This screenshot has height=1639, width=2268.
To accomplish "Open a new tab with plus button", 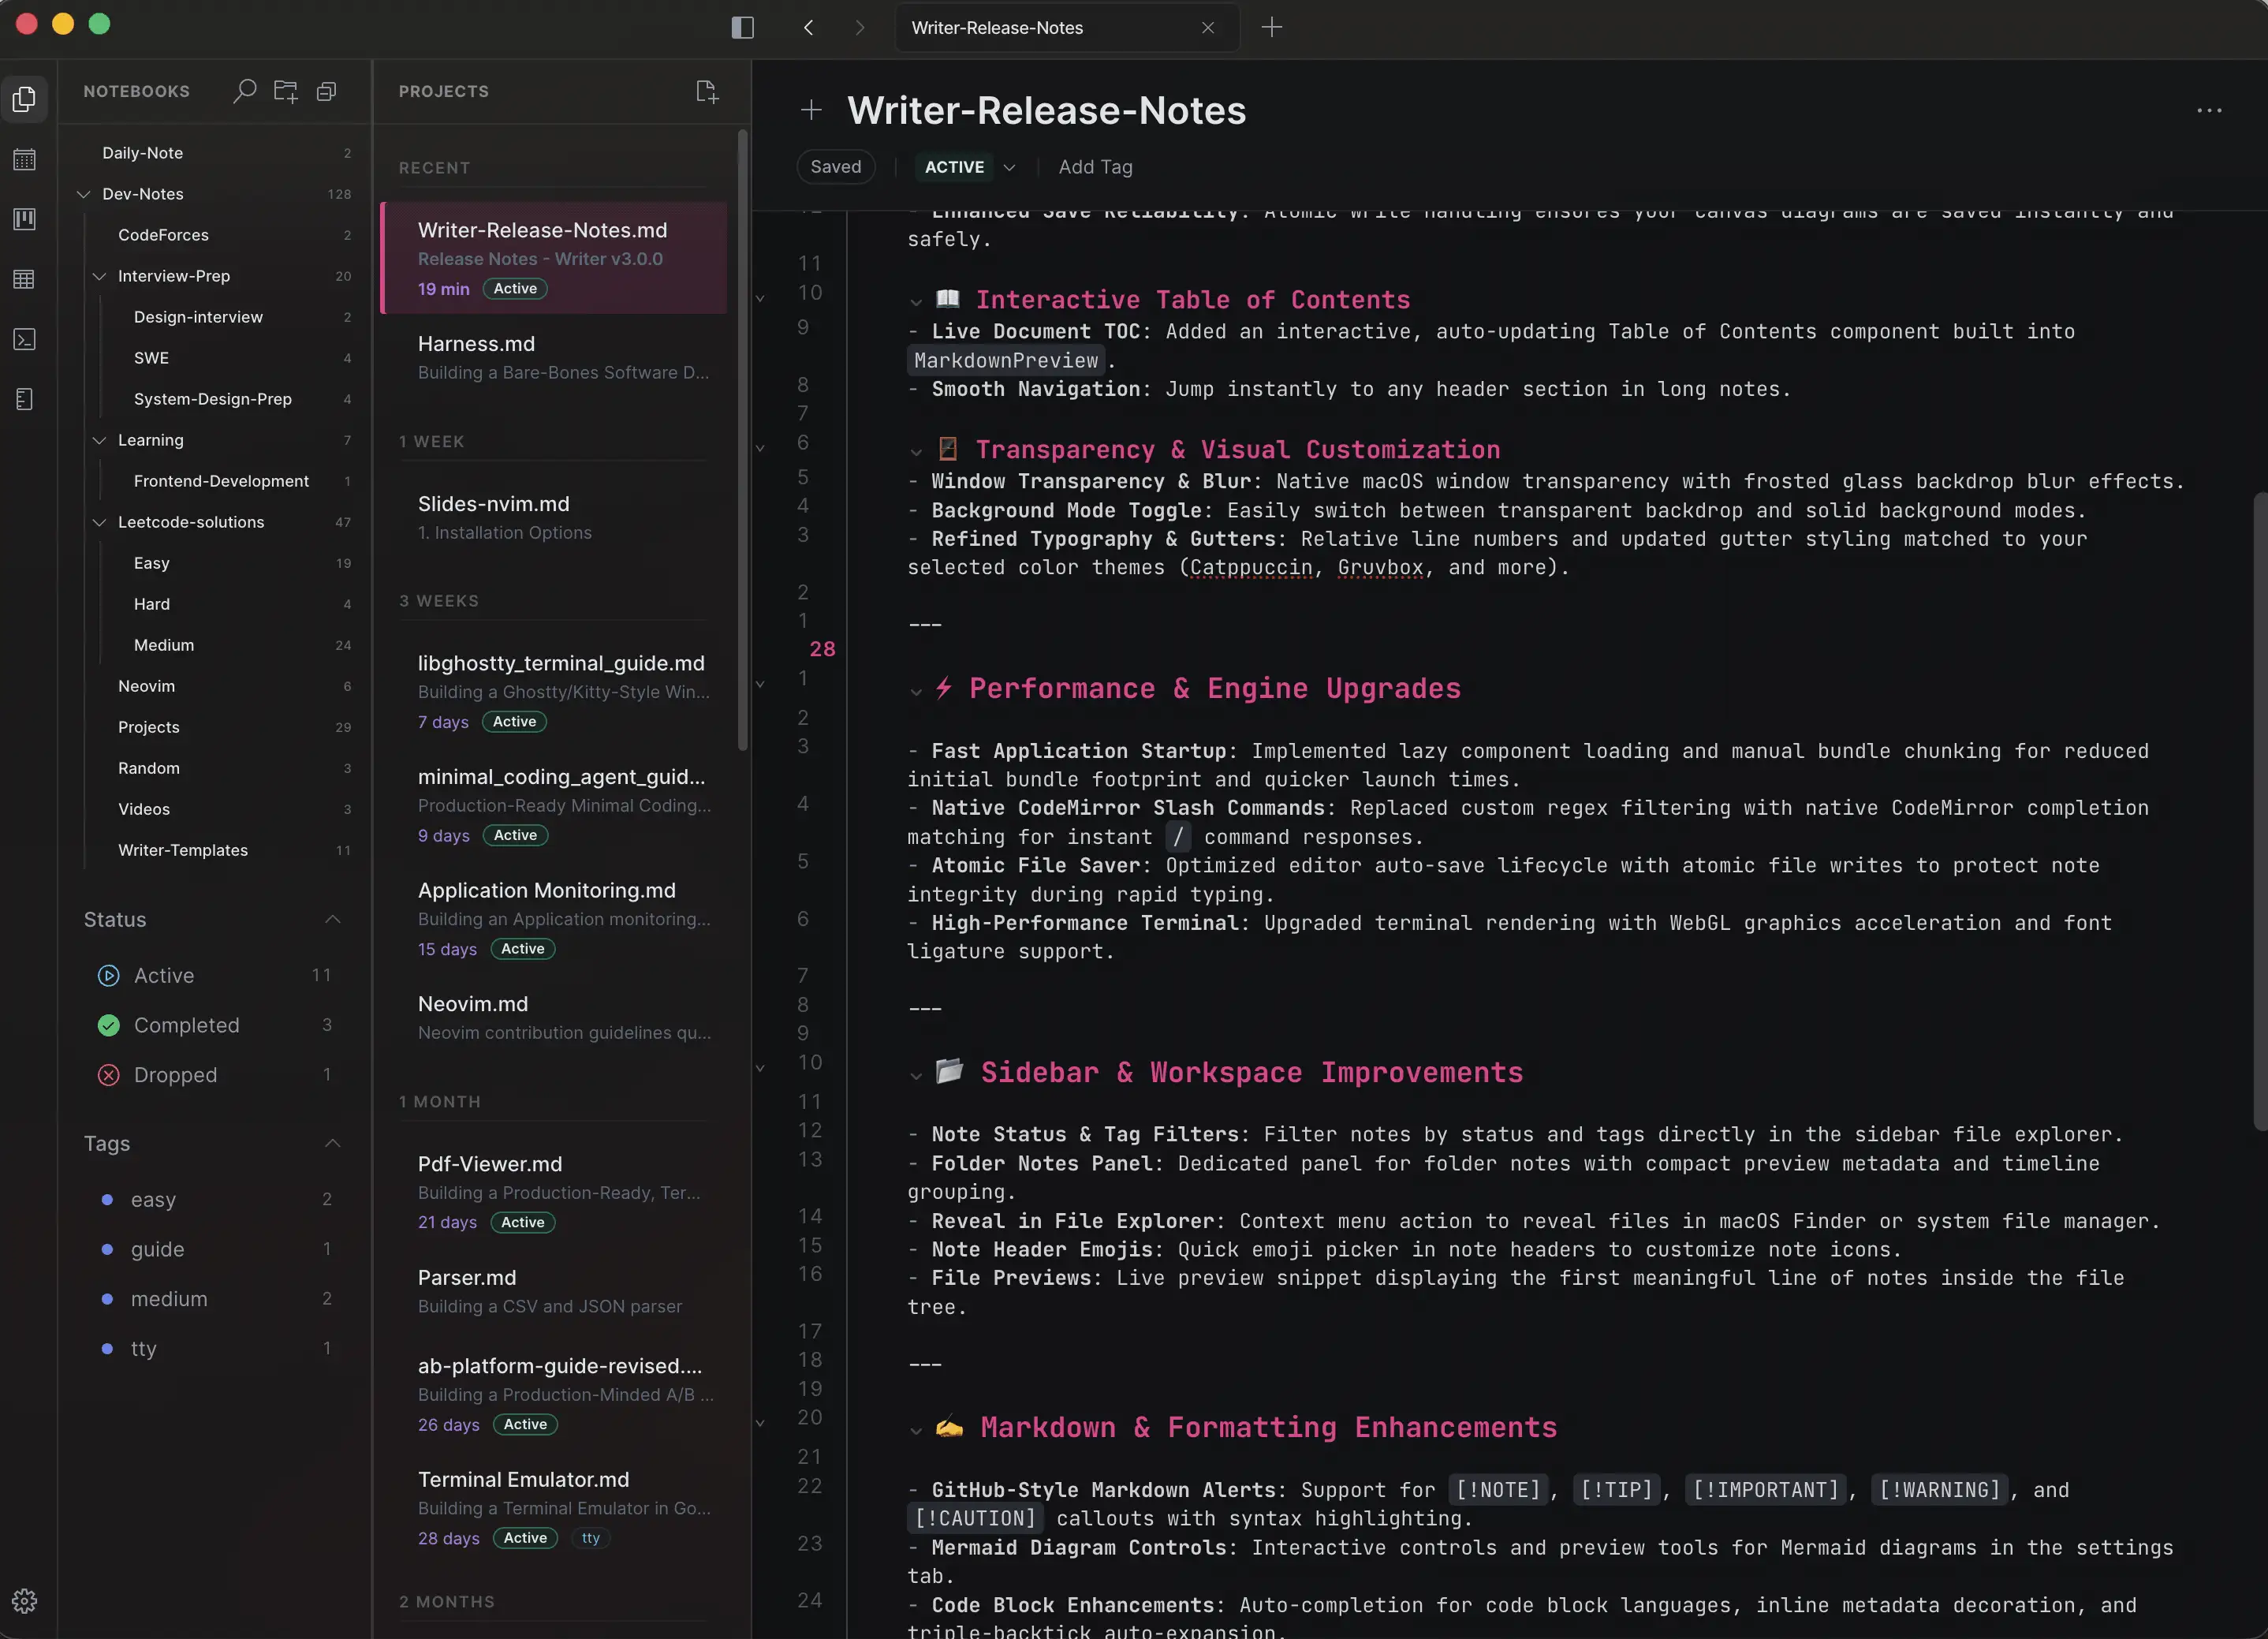I will pos(1271,27).
